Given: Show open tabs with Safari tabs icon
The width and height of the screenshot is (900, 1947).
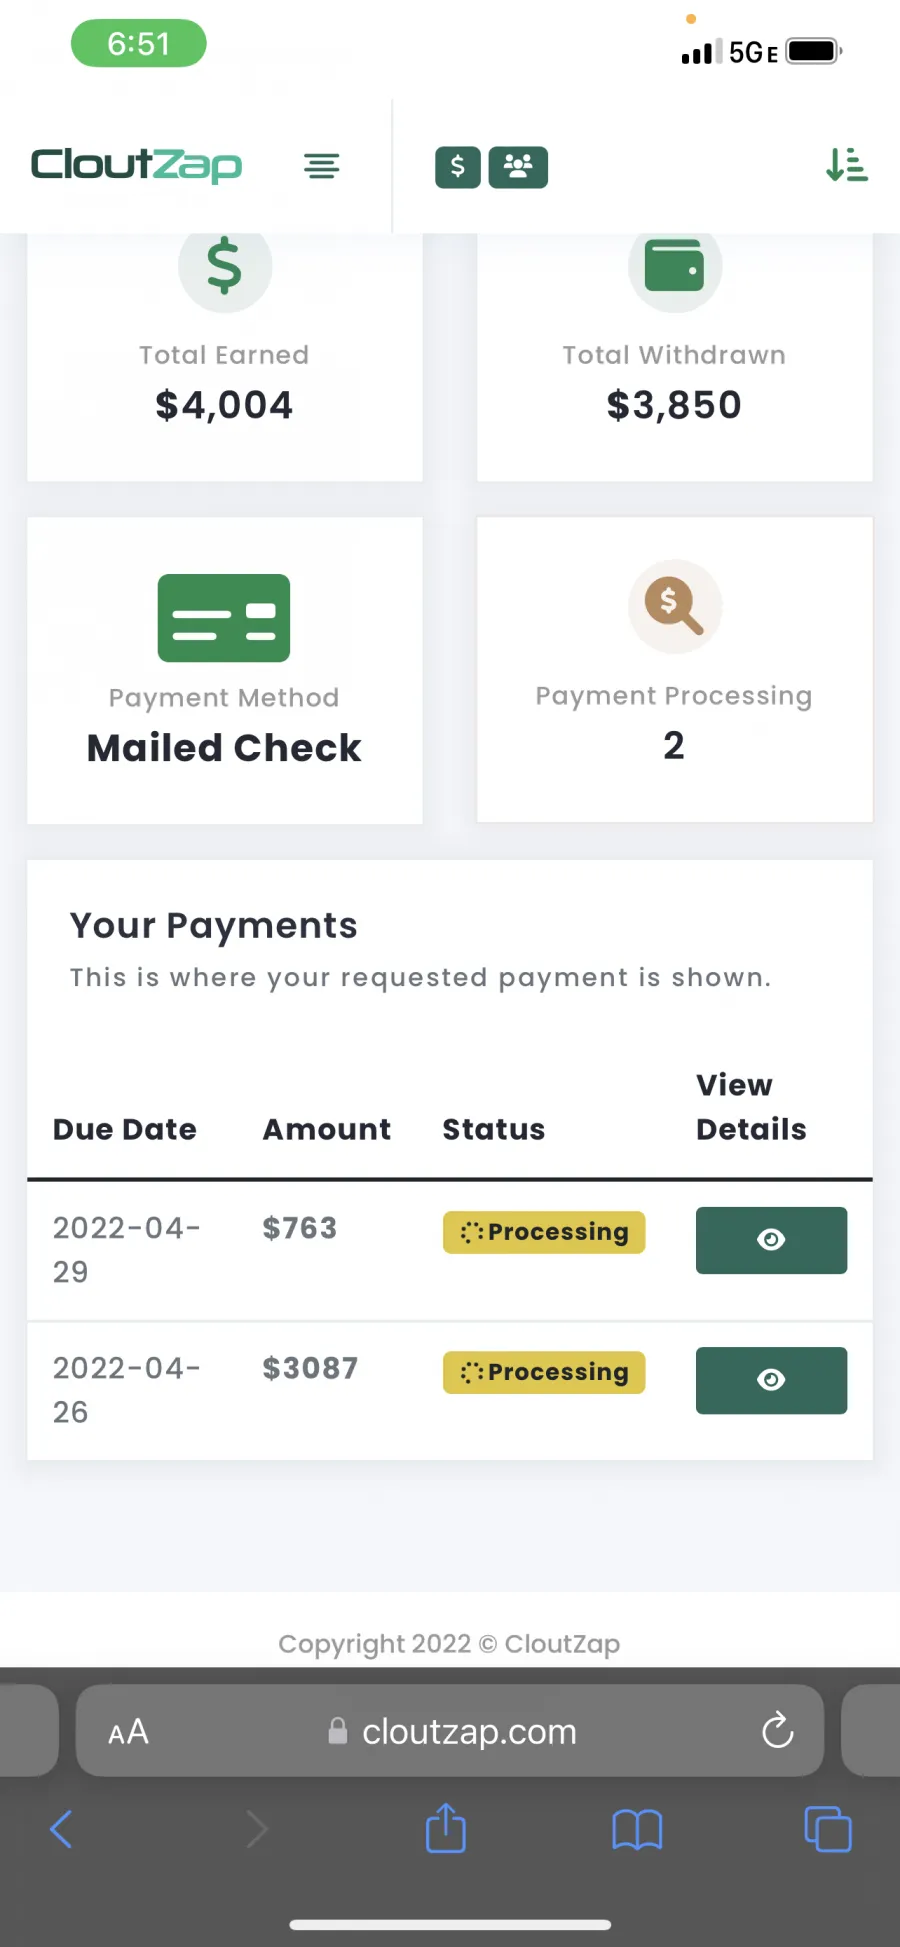Looking at the screenshot, I should [x=828, y=1829].
